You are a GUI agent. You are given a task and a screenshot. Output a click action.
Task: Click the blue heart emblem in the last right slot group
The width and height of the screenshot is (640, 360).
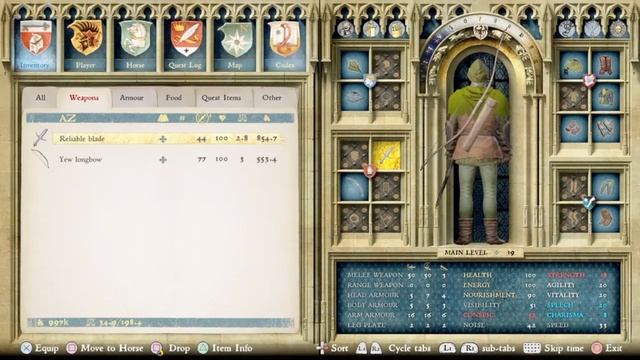(589, 202)
